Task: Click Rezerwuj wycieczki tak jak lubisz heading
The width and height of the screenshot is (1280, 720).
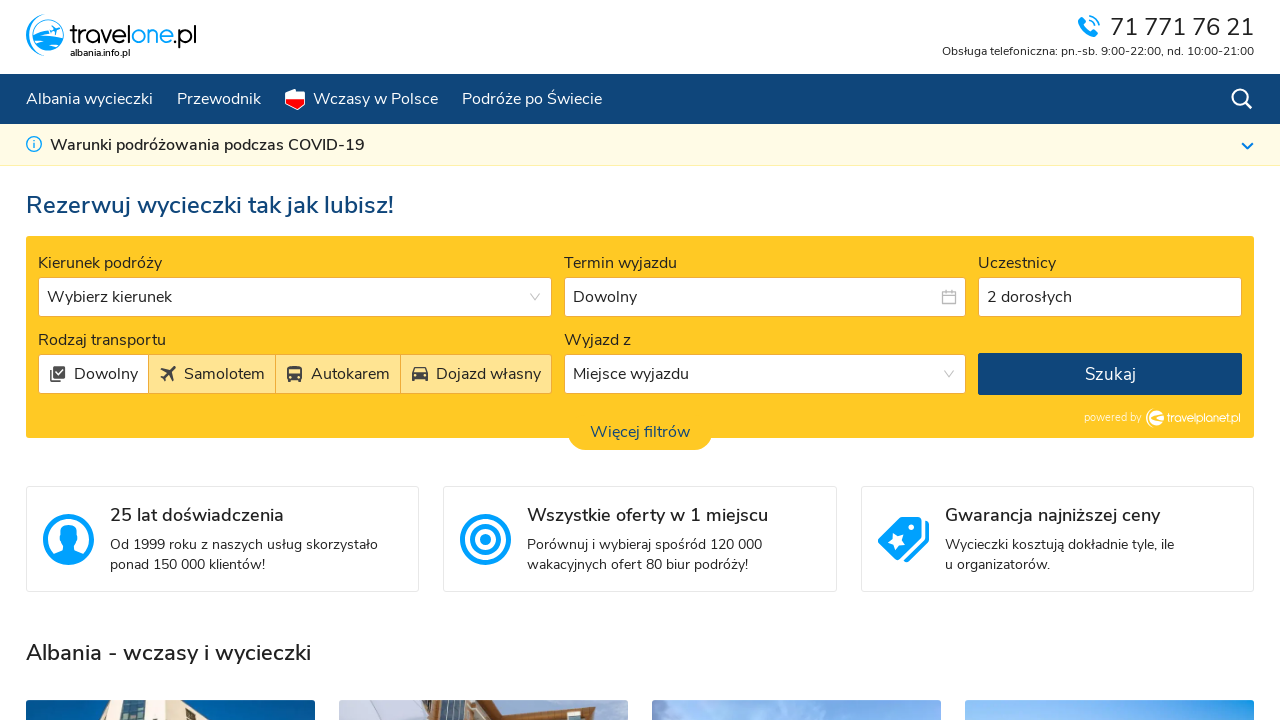Action: 210,205
